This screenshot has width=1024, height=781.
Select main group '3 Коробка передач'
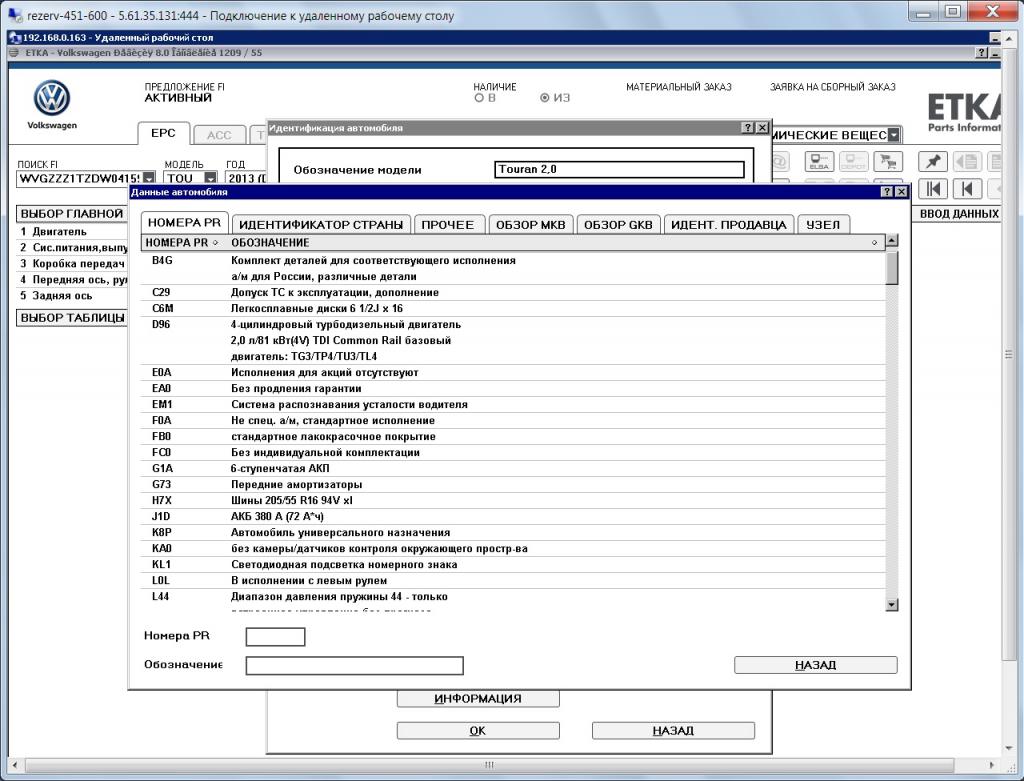click(72, 264)
